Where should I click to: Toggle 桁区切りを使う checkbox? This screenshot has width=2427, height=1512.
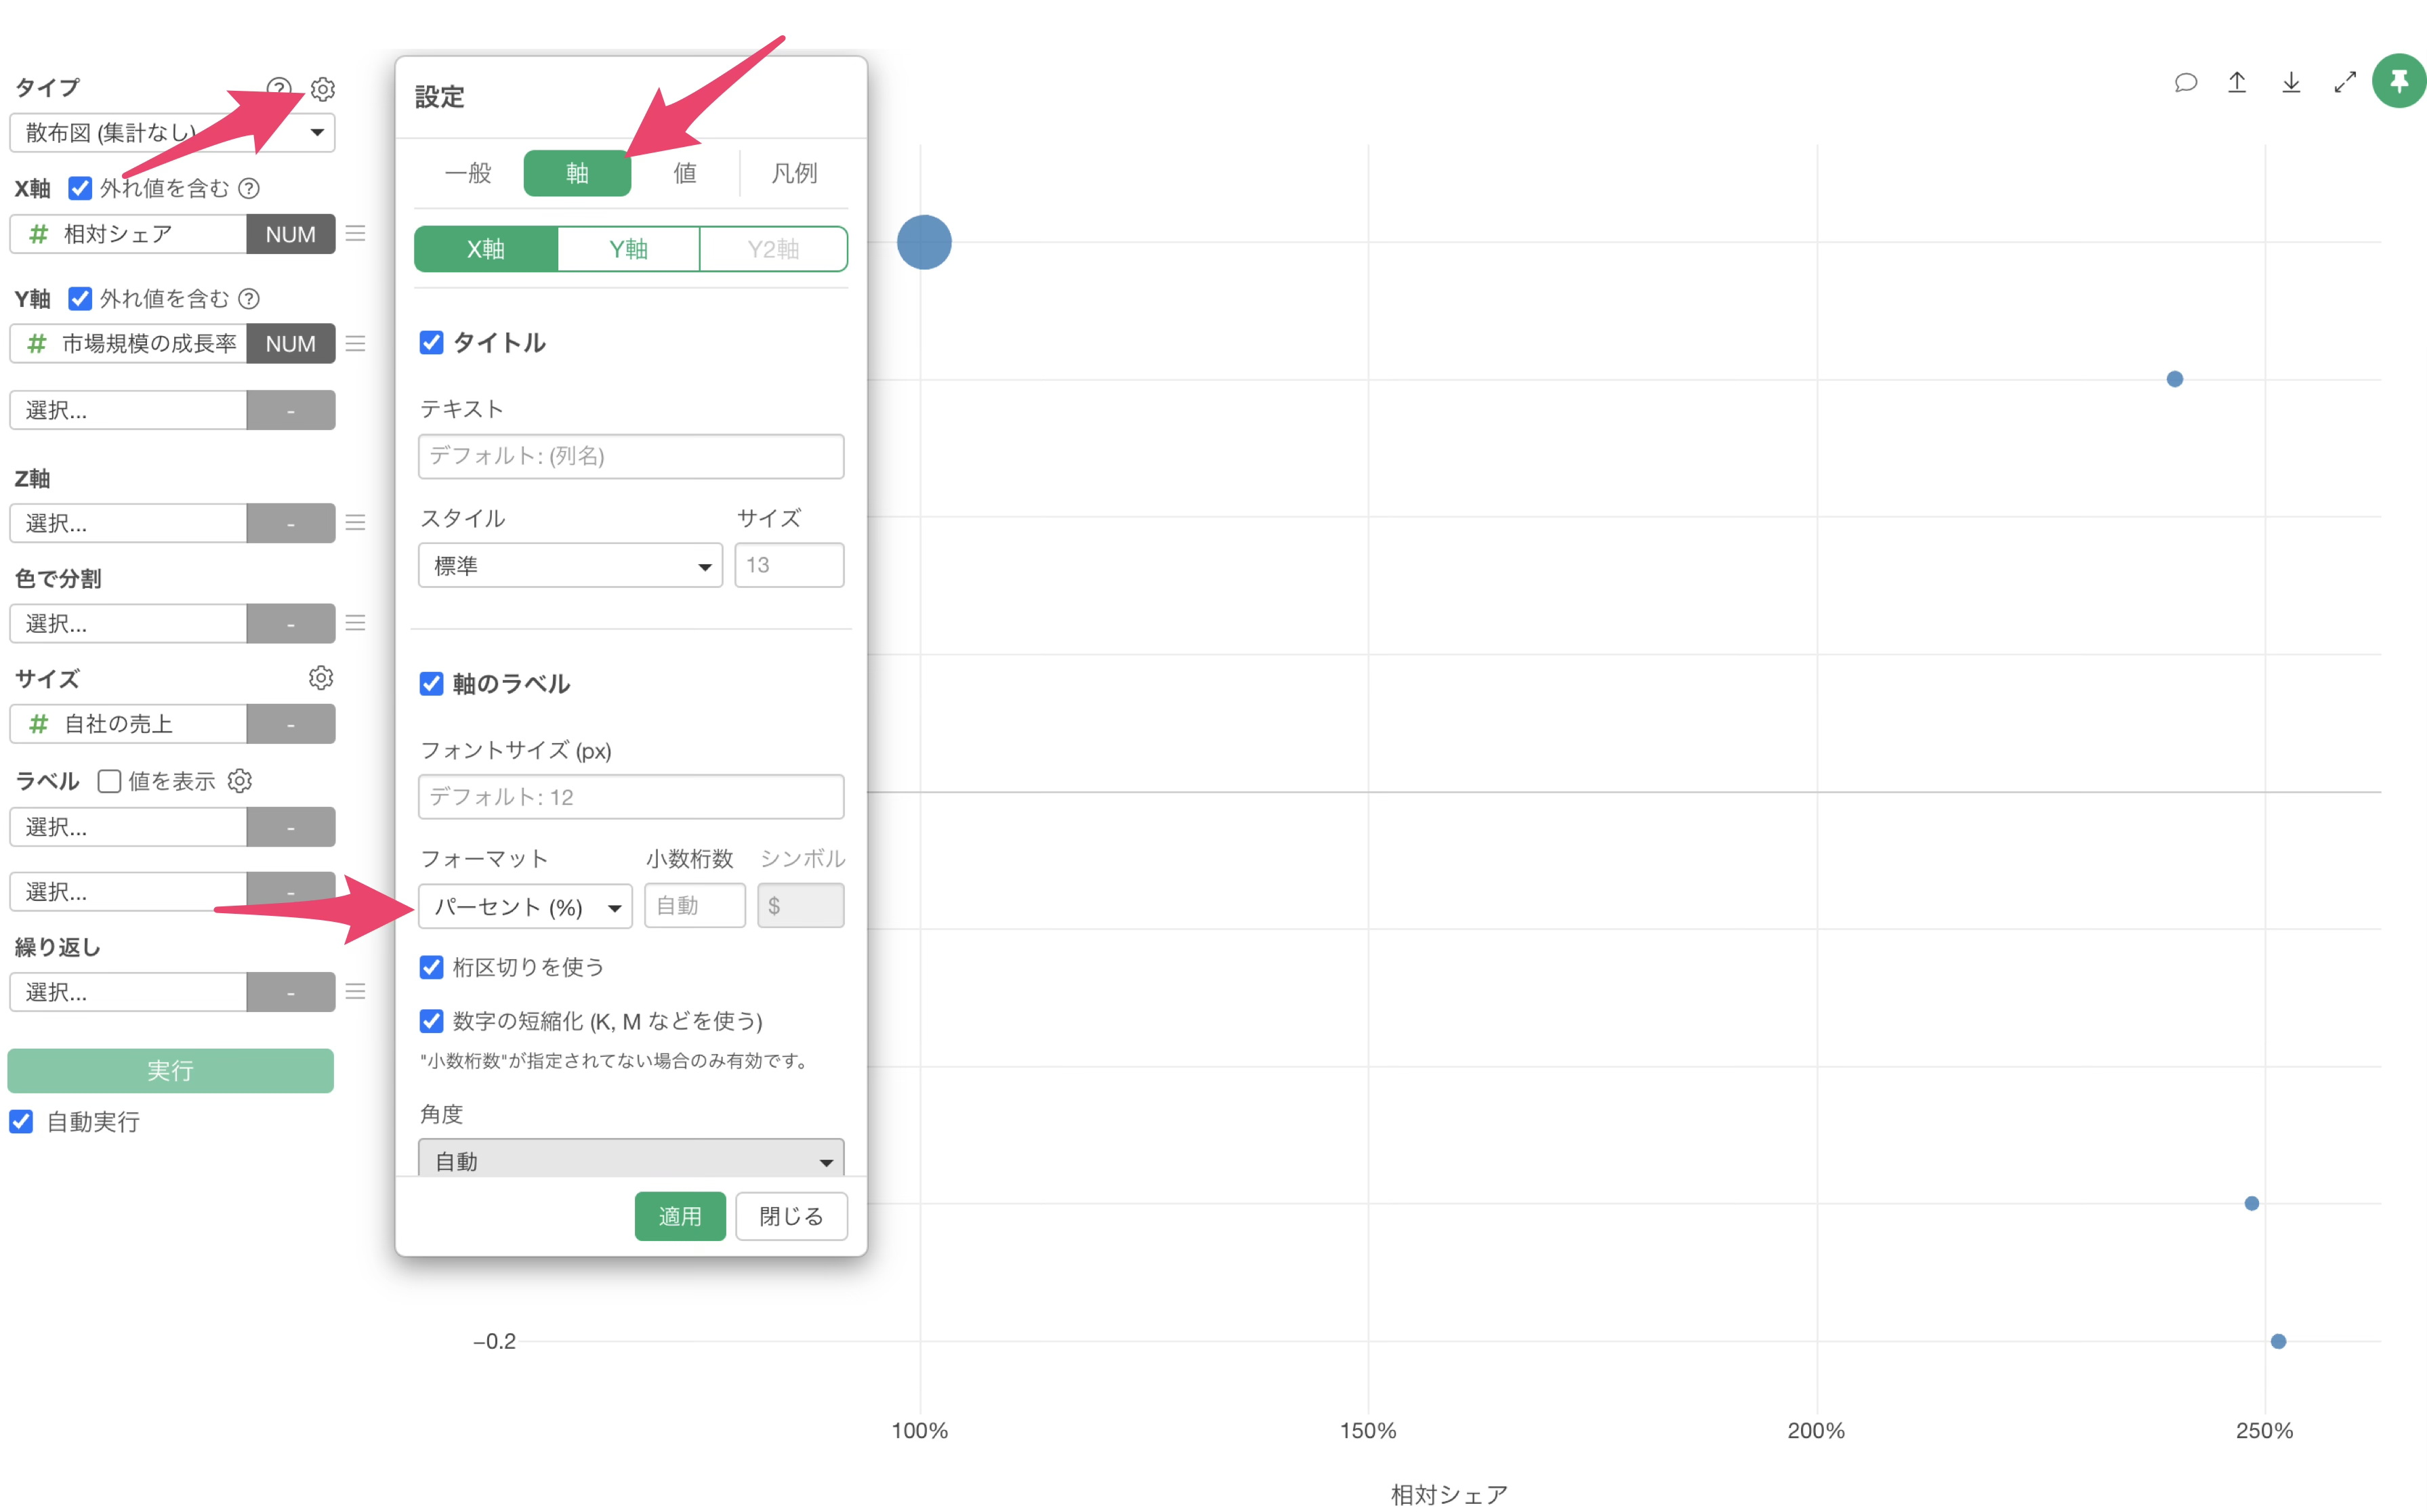(x=431, y=967)
